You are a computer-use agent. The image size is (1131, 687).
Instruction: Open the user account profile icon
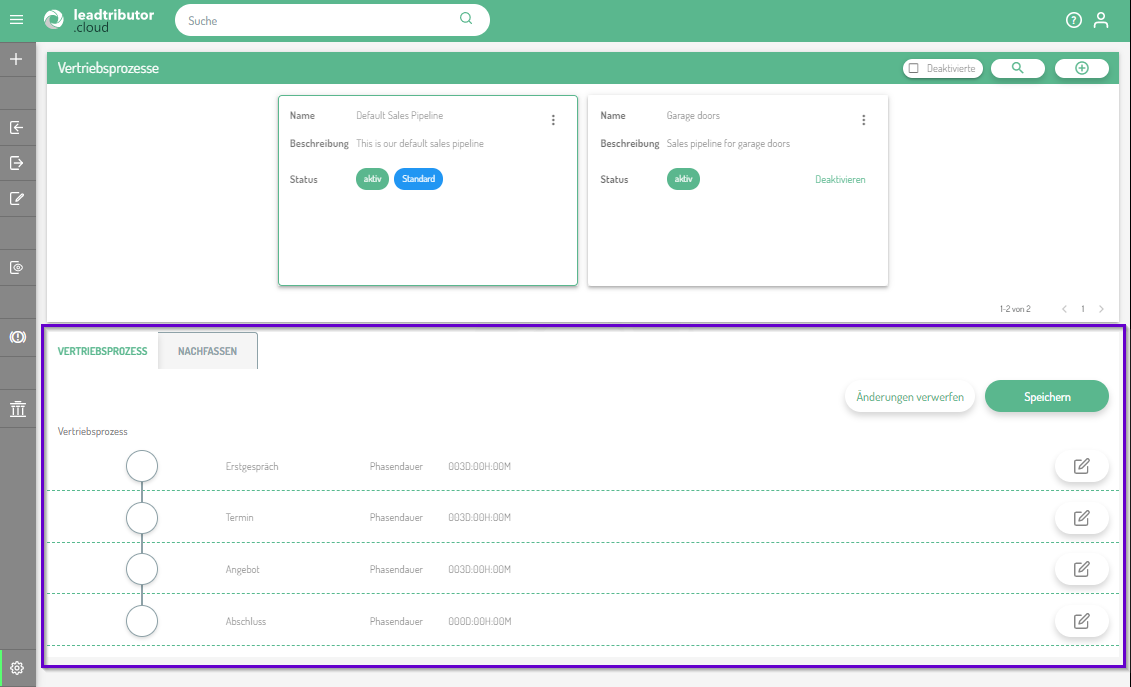point(1101,20)
